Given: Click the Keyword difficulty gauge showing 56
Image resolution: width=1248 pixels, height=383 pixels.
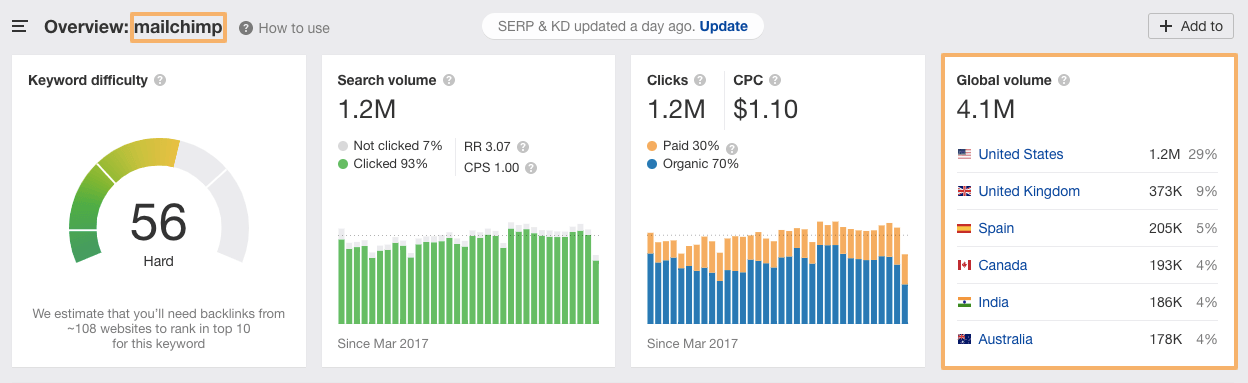Looking at the screenshot, I should (158, 200).
